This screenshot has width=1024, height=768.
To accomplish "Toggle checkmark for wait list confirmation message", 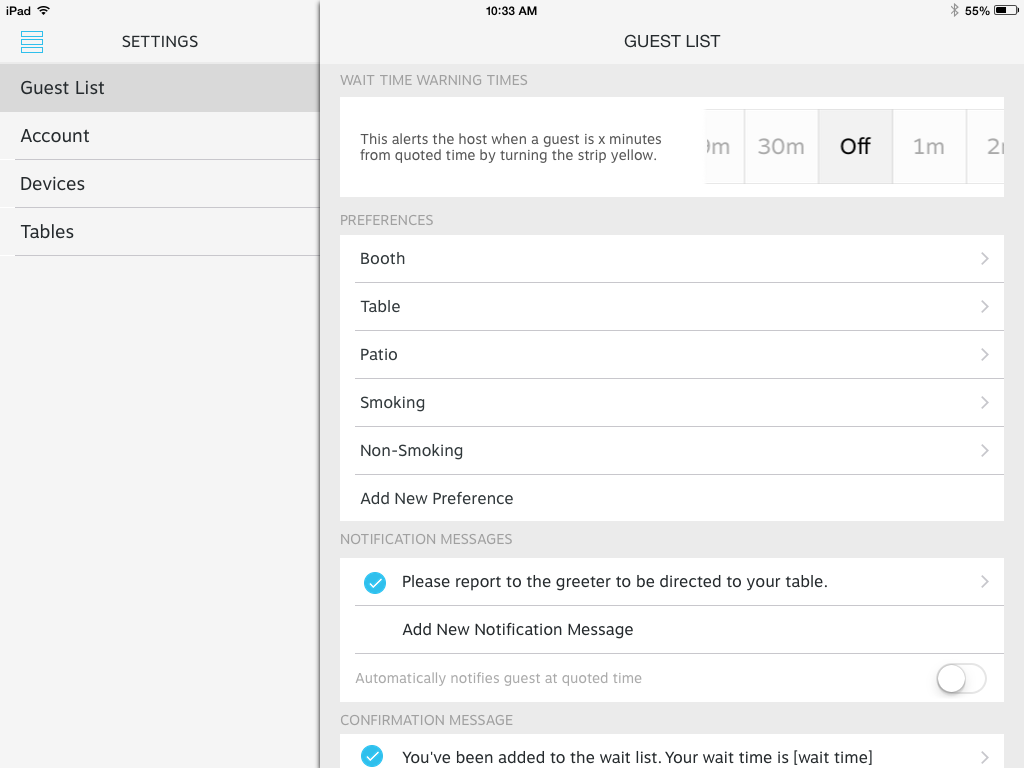I will (372, 756).
